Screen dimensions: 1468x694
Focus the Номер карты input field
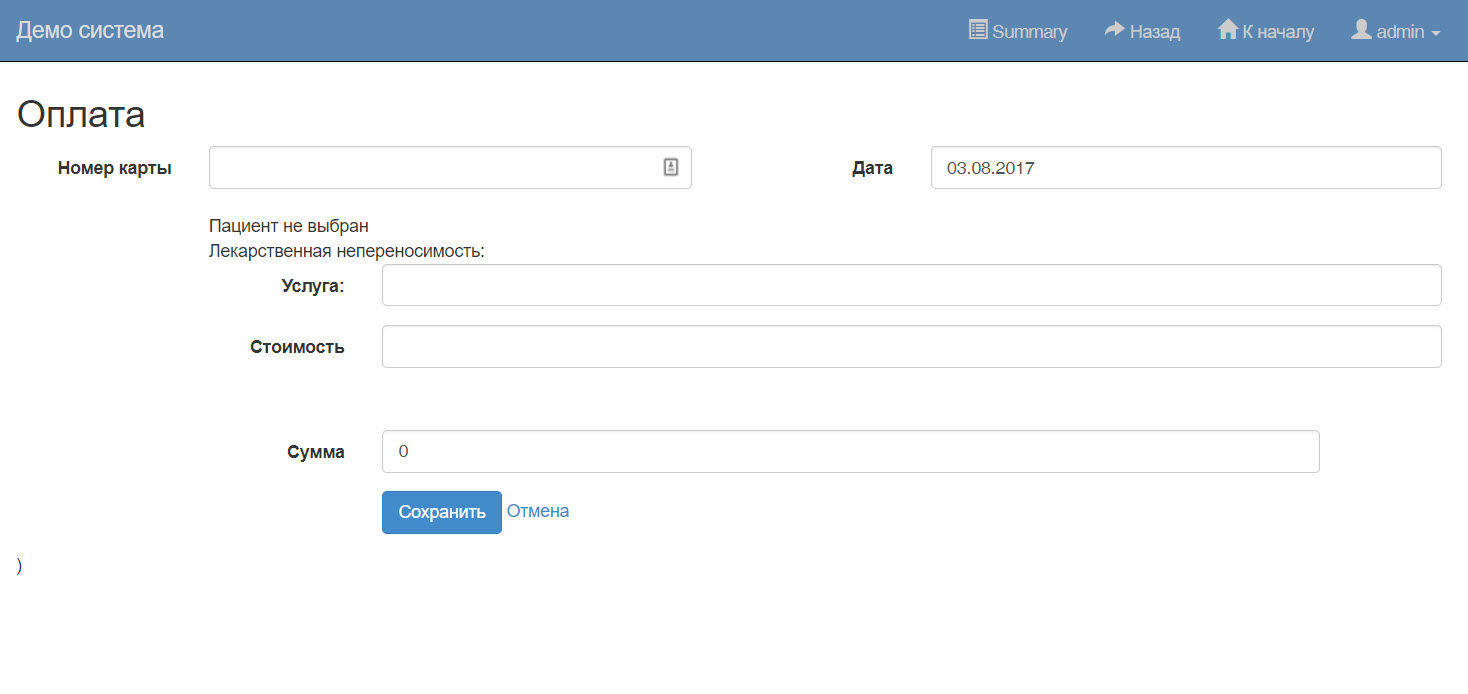(430, 168)
